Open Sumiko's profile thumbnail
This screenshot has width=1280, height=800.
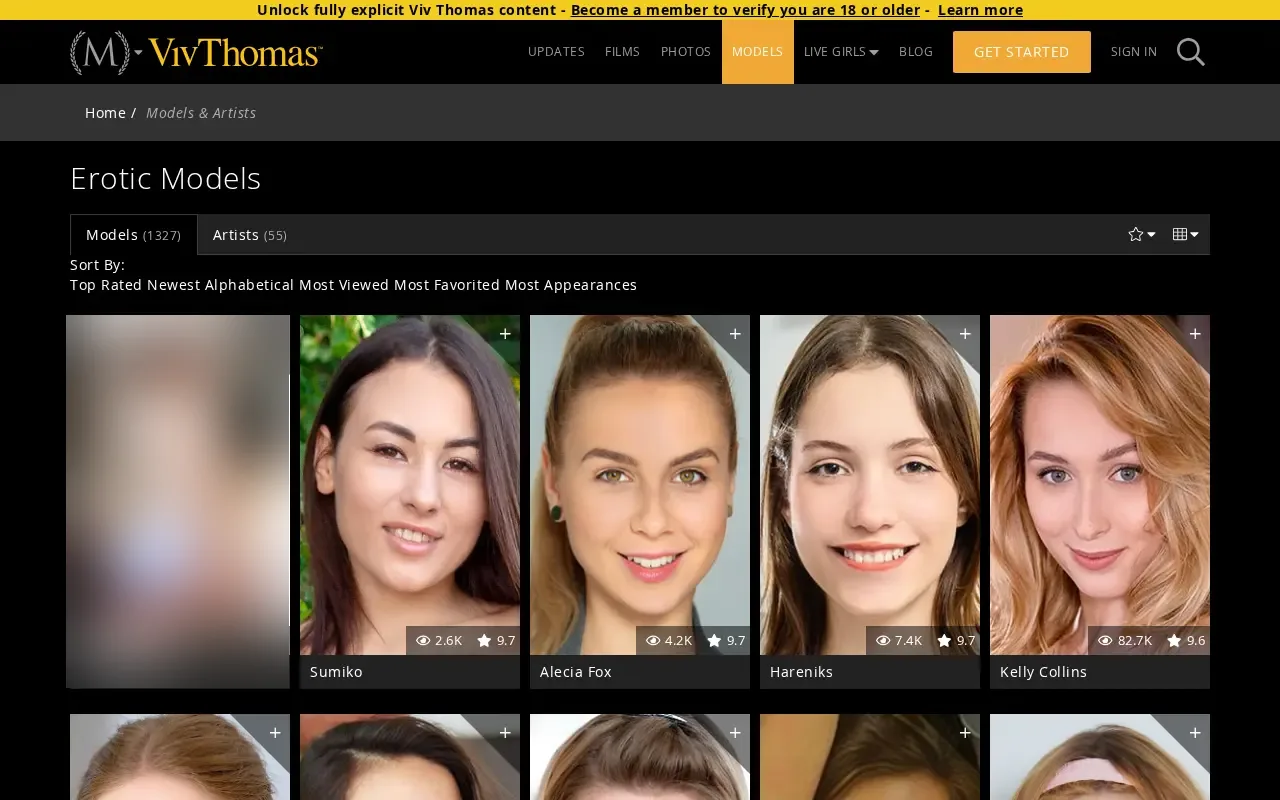point(410,485)
